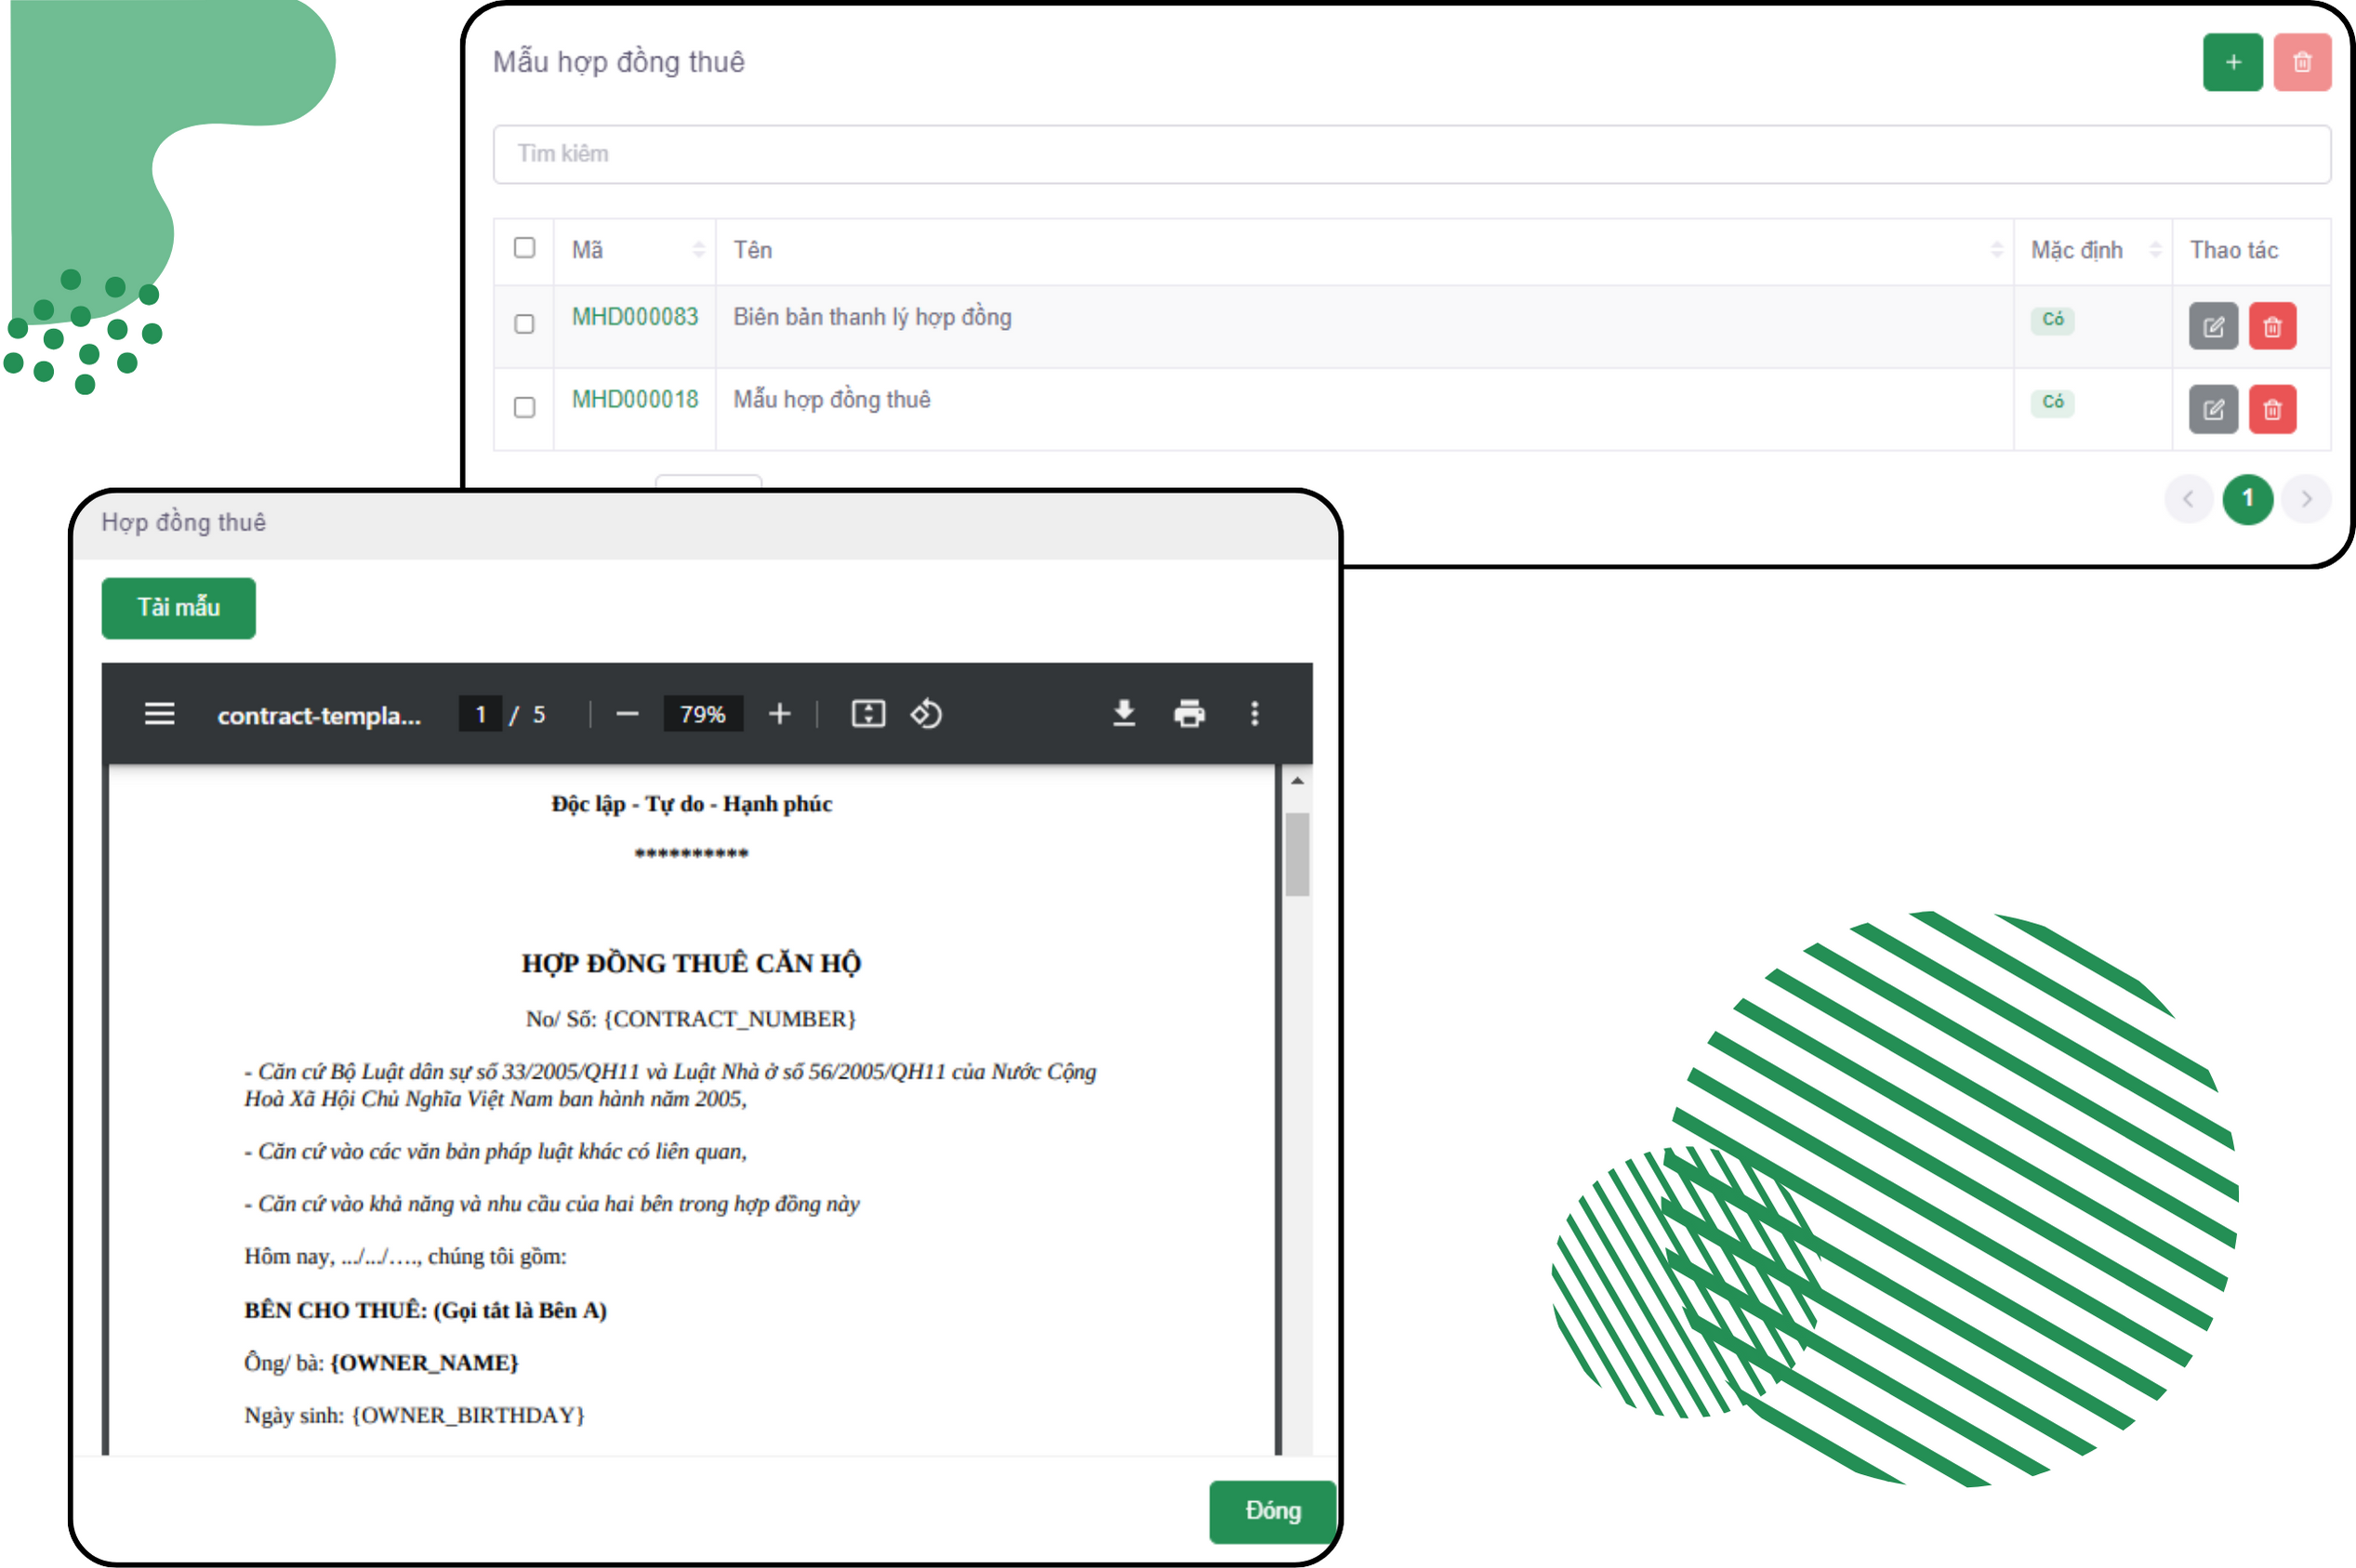Delete the MHD000018 template row
This screenshot has height=1568, width=2356.
[x=2272, y=409]
